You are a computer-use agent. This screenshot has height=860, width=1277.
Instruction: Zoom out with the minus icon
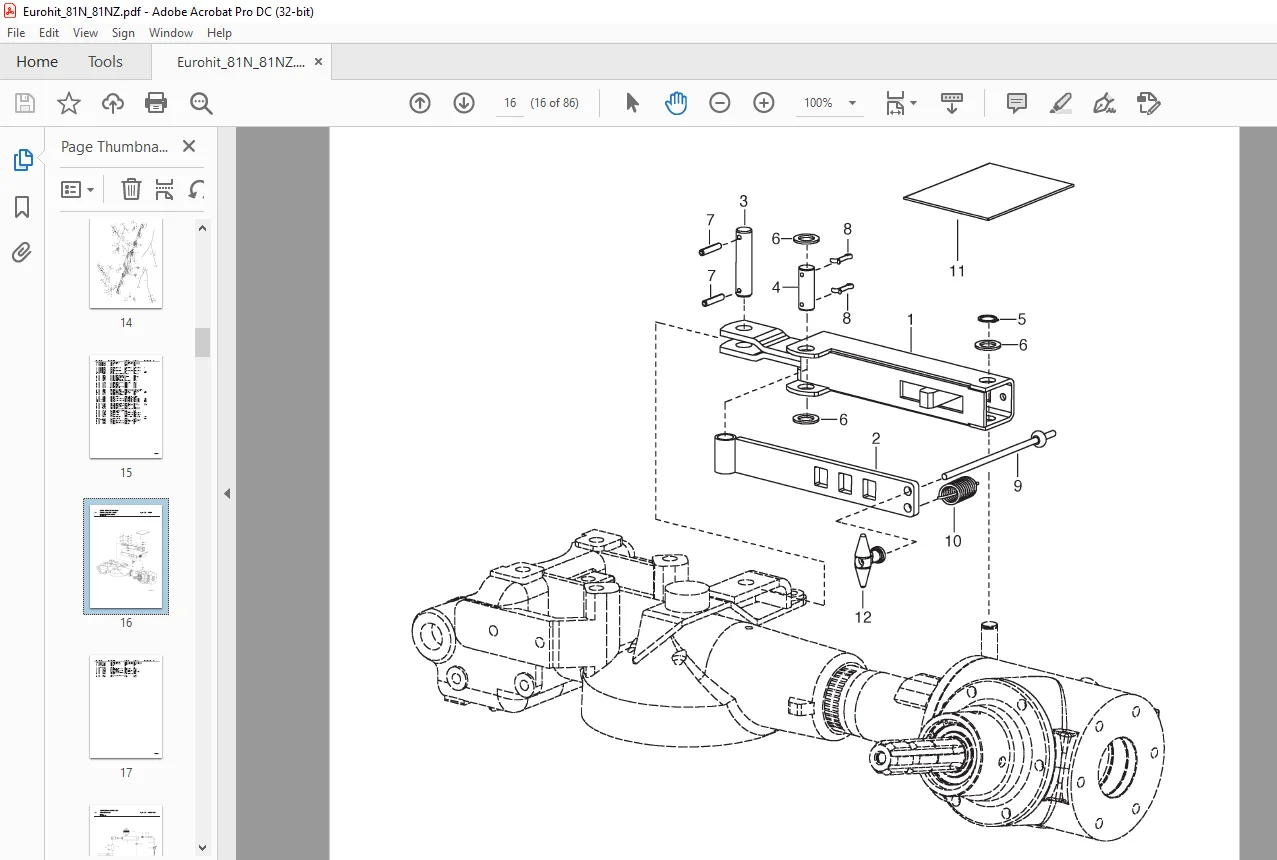click(x=720, y=103)
